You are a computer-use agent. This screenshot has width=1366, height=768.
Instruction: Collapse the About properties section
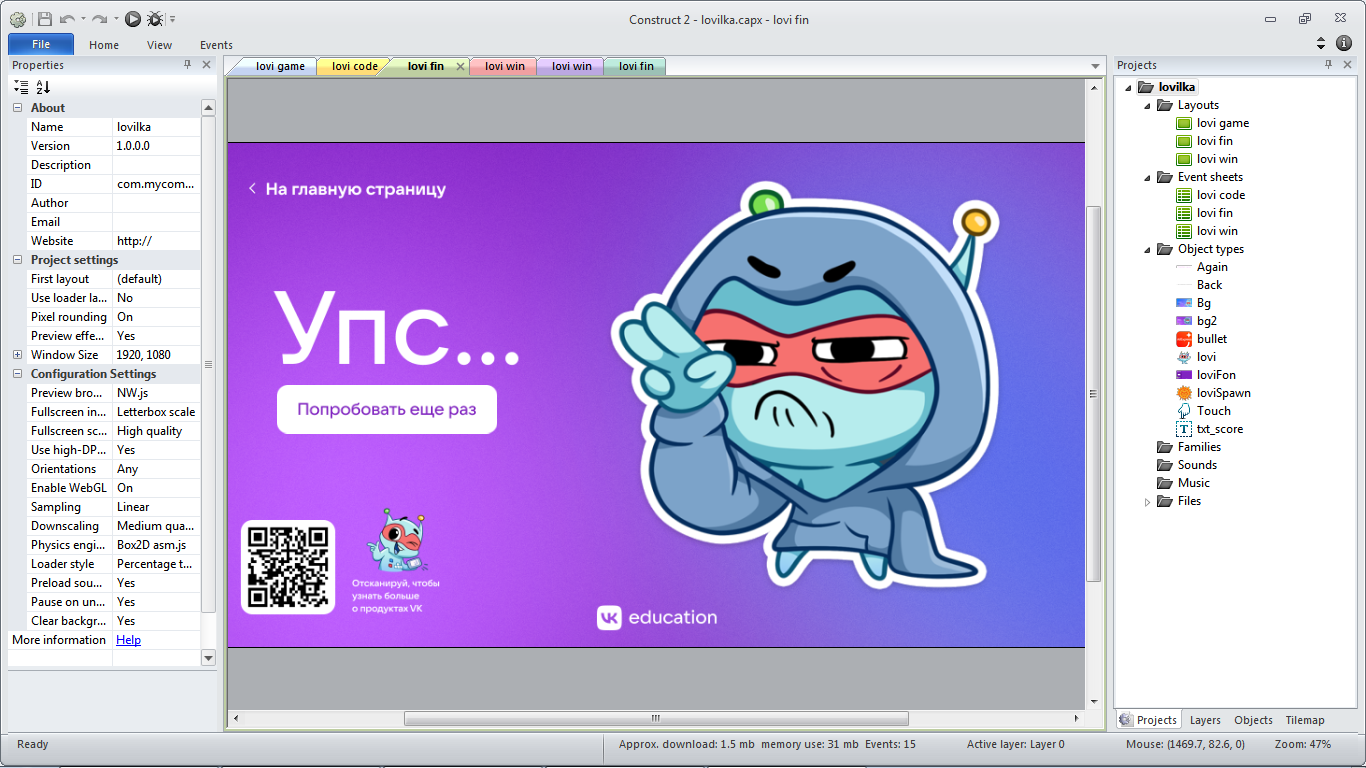pos(17,108)
